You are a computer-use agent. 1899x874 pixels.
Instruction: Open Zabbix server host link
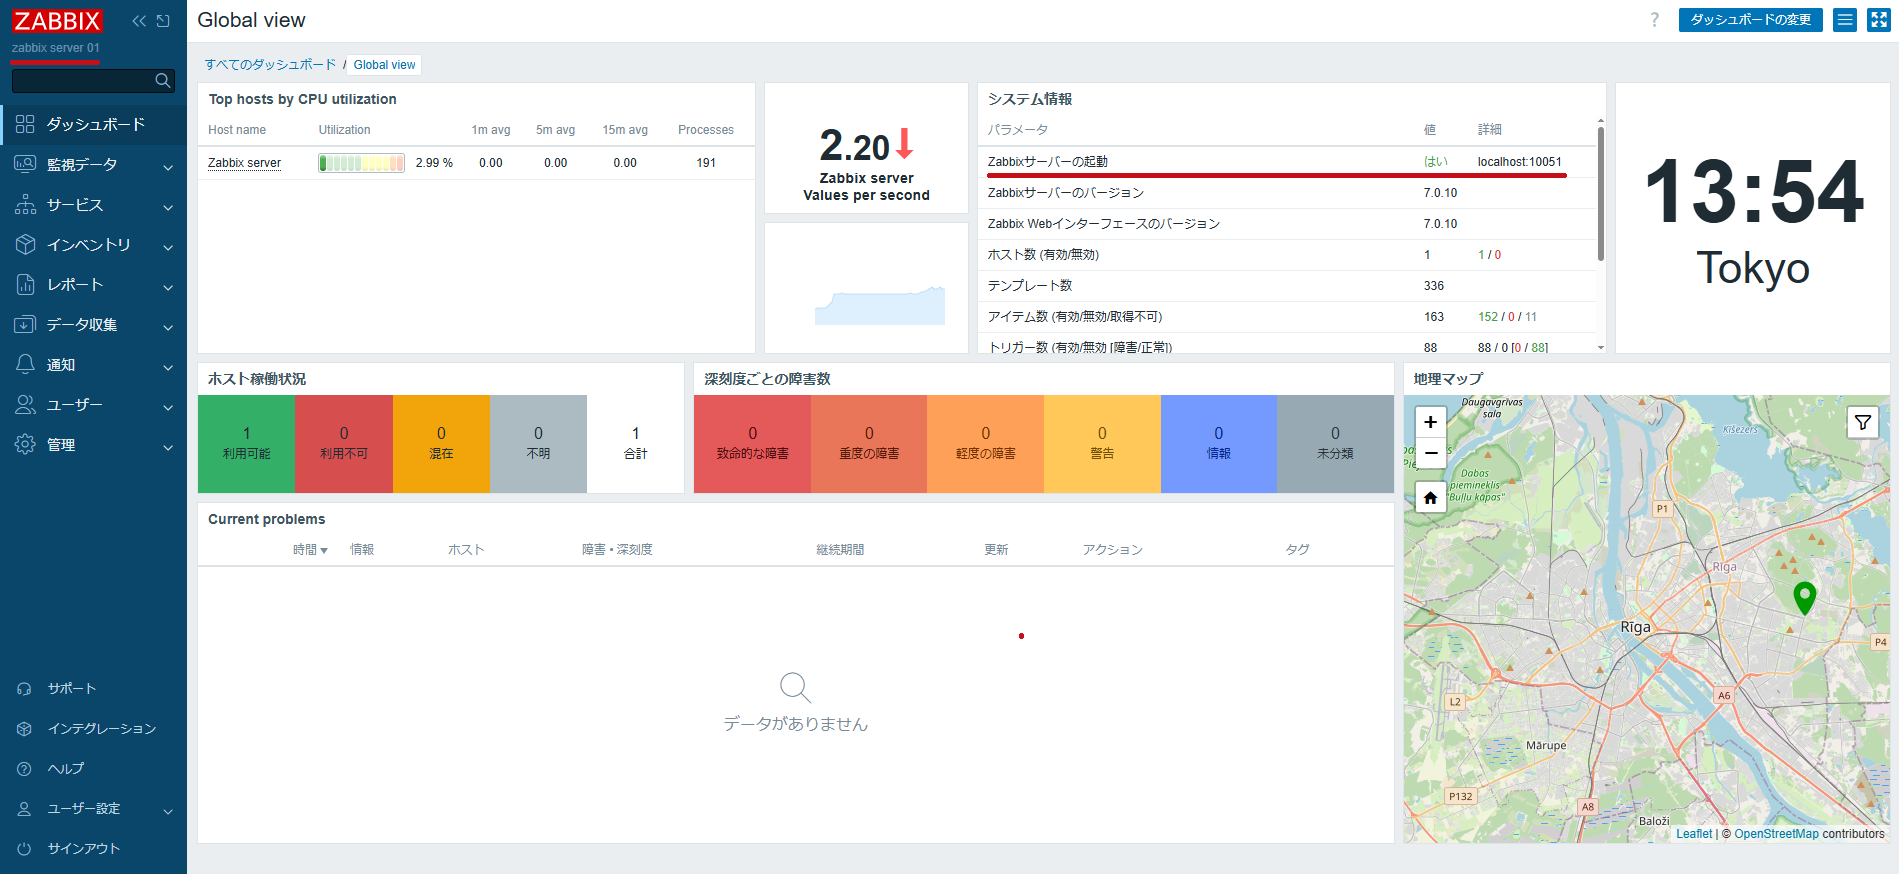[244, 163]
